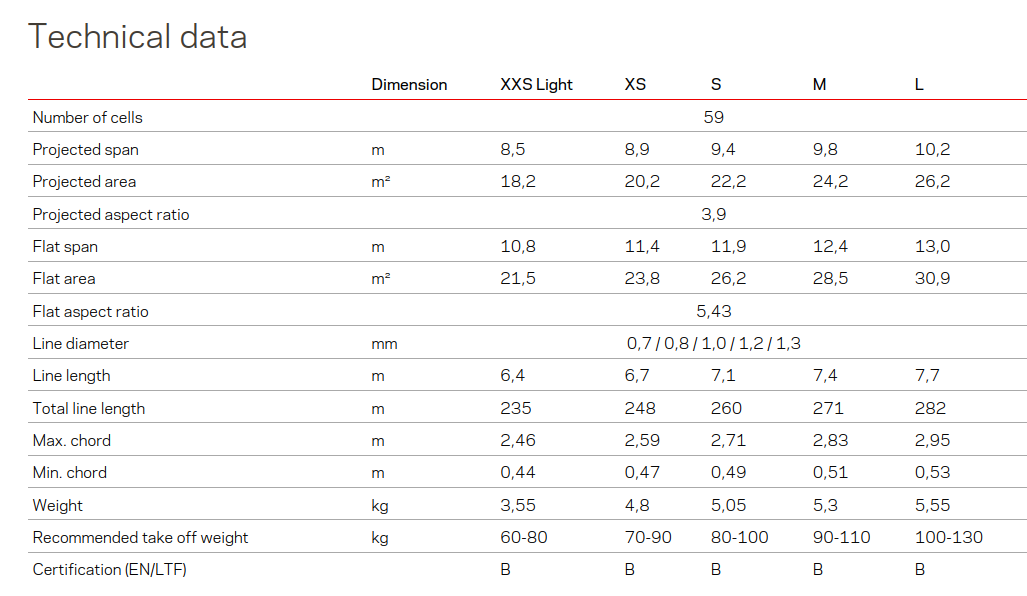The width and height of the screenshot is (1027, 596).
Task: Click the XS size column header
Action: 635,85
